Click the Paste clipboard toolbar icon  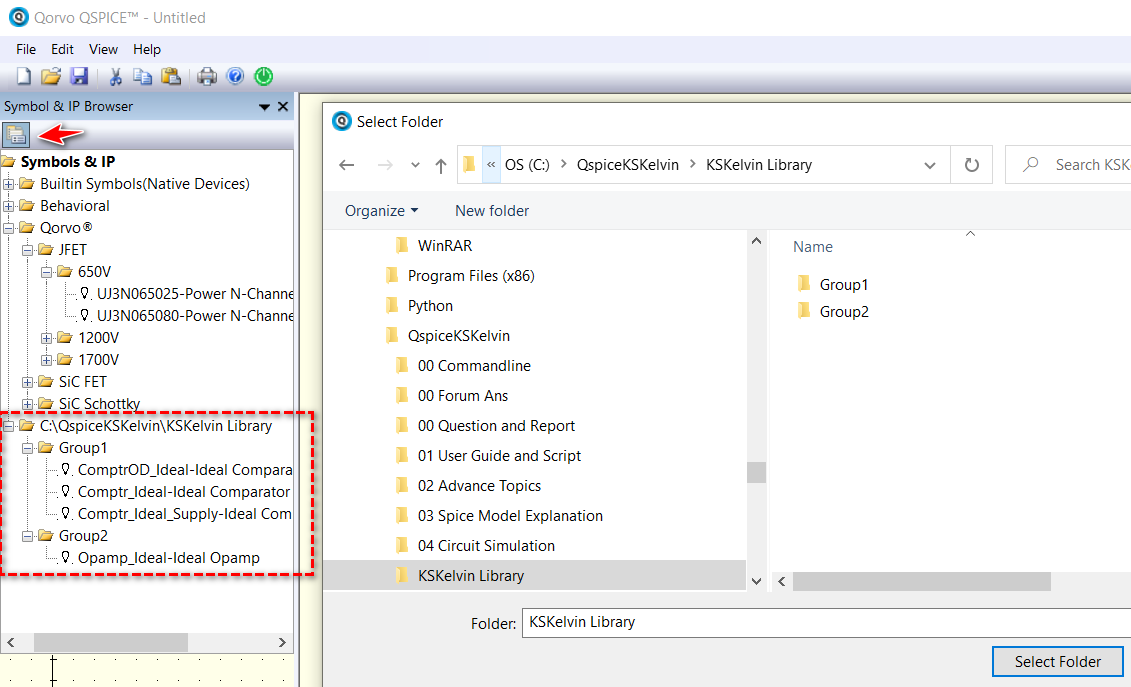(171, 76)
